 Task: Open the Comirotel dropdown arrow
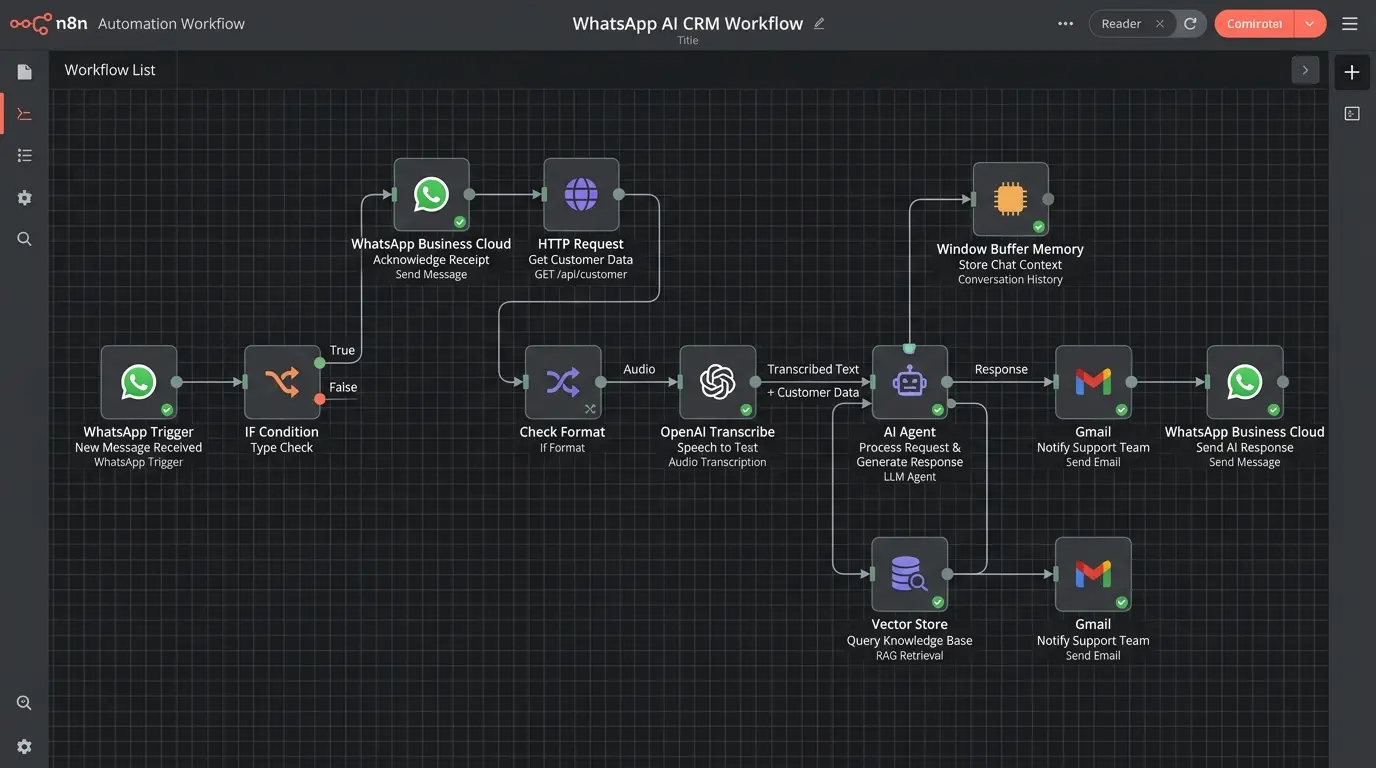(x=1310, y=22)
